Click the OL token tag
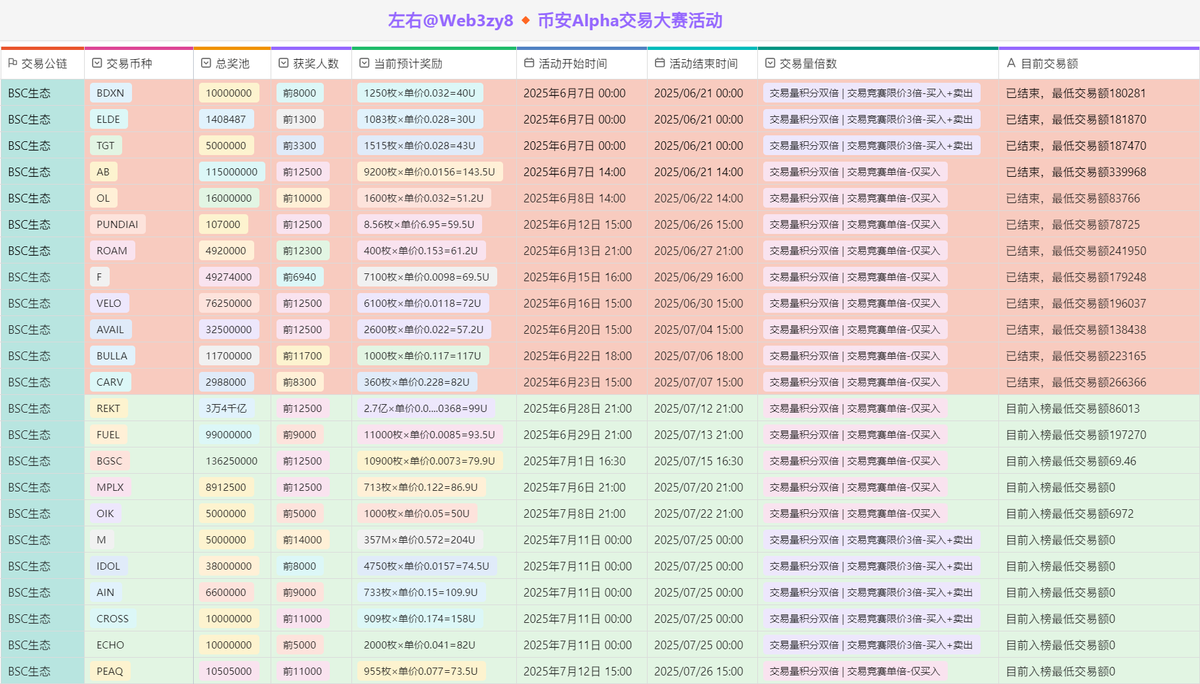This screenshot has width=1200, height=684. 103,198
